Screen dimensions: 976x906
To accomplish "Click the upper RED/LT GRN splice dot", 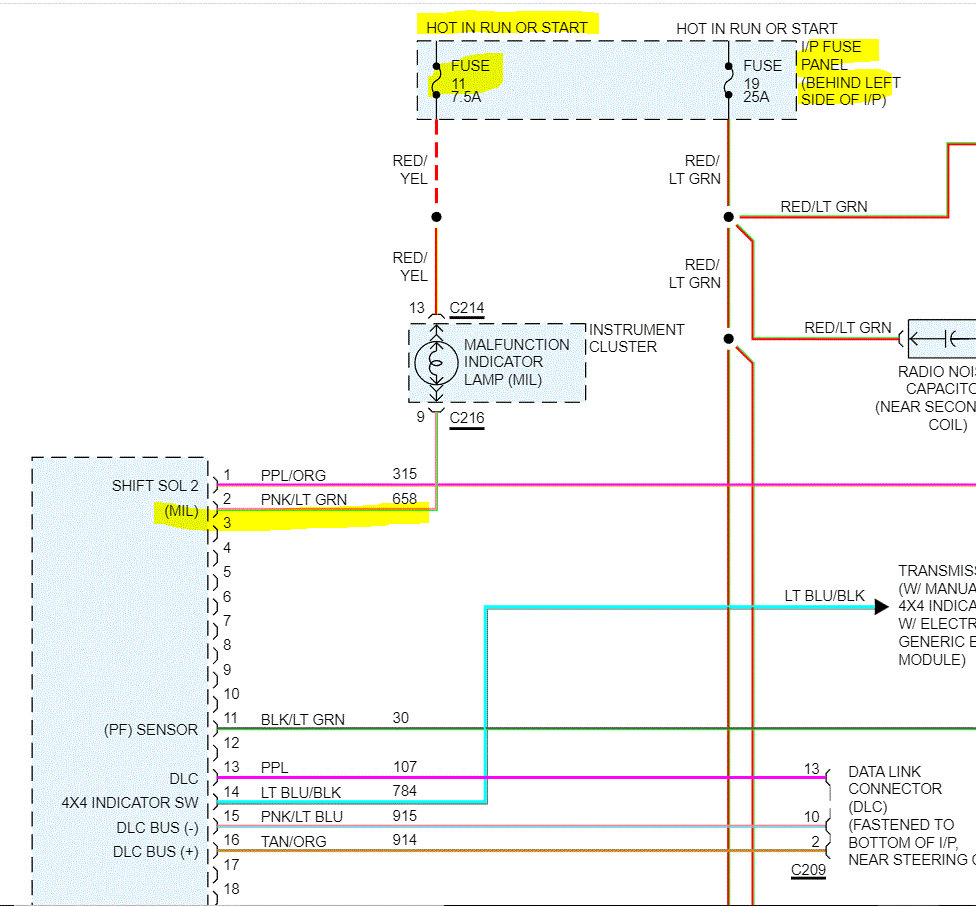I will [x=728, y=217].
